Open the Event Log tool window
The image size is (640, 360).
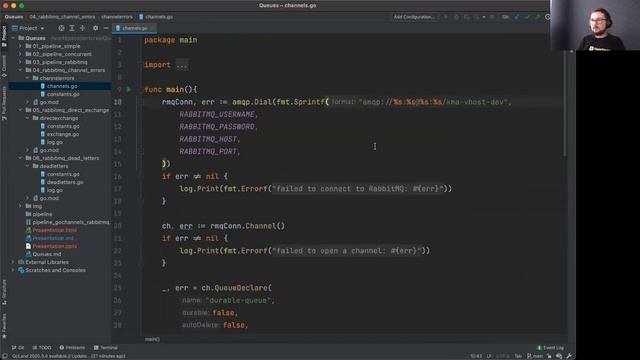point(550,348)
